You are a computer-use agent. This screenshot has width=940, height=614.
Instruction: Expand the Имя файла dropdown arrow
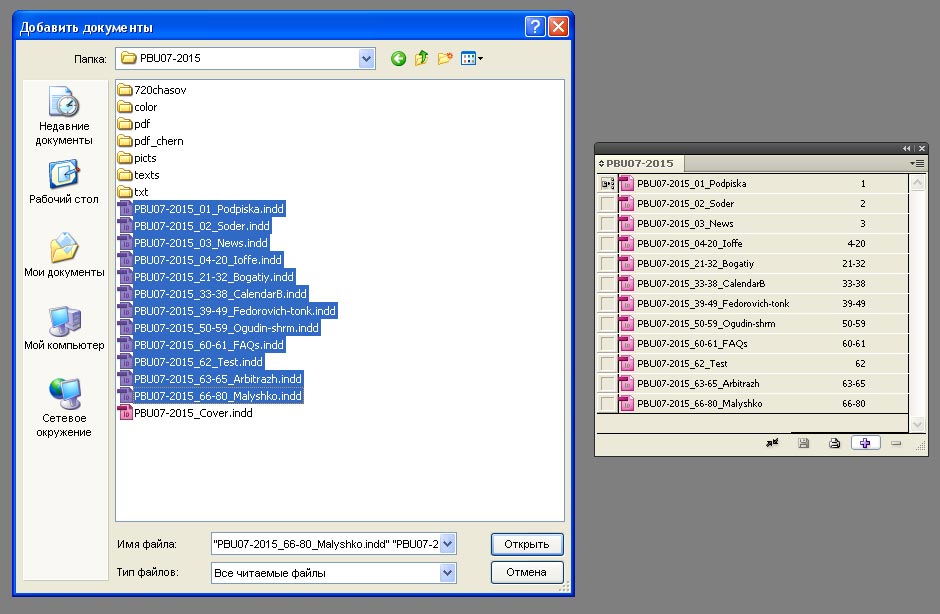[448, 544]
